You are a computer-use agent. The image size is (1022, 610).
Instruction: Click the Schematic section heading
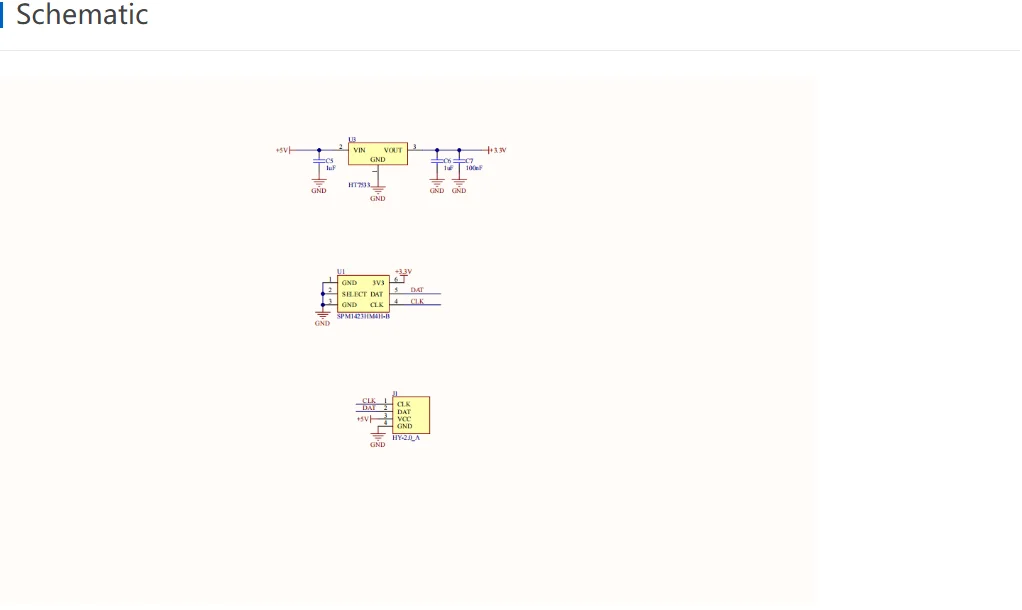[82, 16]
